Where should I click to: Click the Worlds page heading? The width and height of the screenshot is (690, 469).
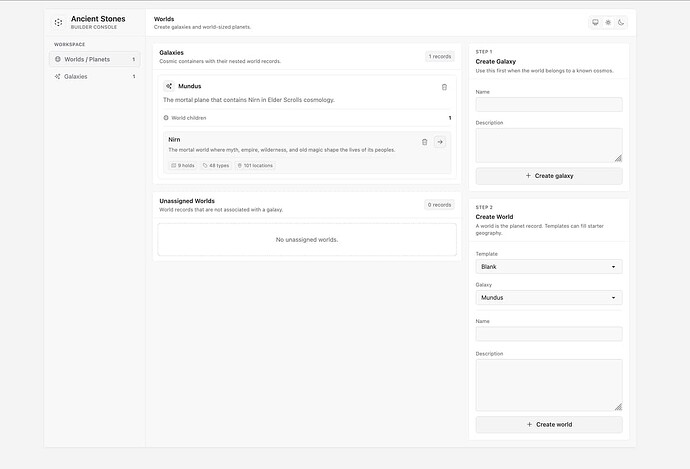[164, 19]
